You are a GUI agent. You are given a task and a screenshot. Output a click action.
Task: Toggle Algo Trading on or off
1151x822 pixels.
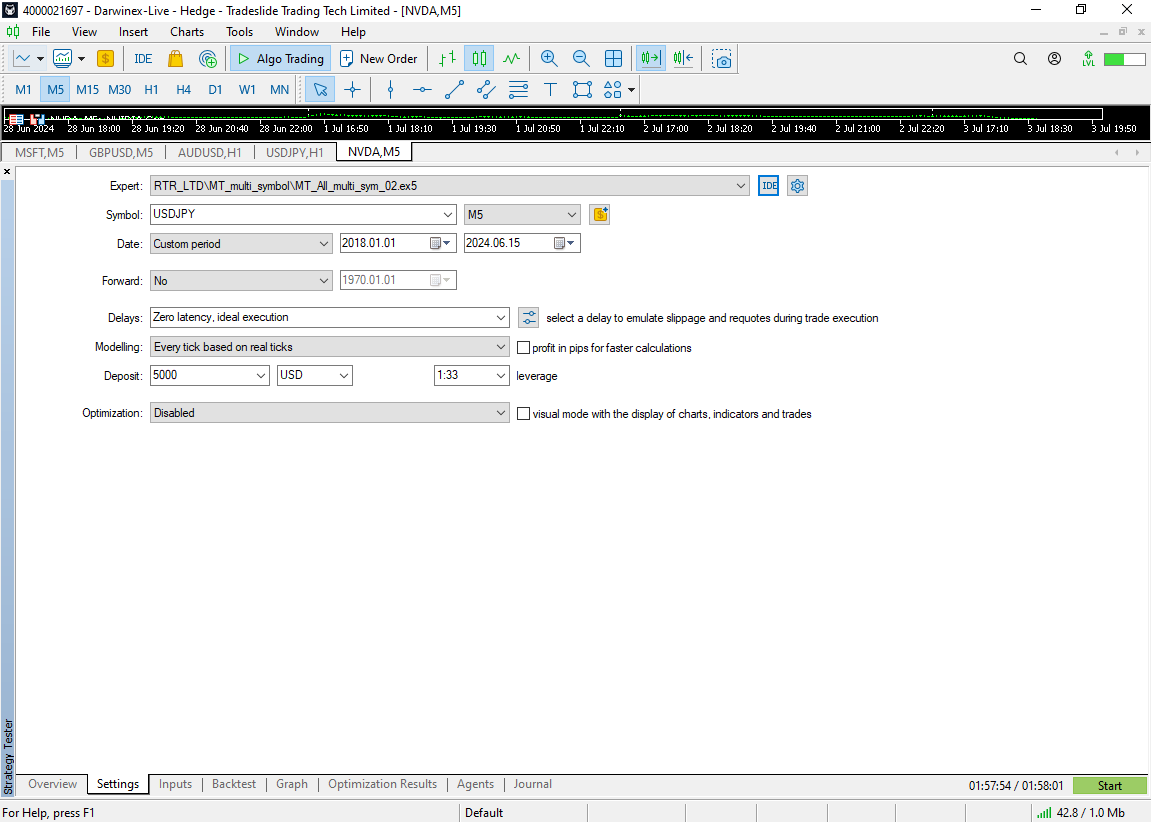[280, 59]
